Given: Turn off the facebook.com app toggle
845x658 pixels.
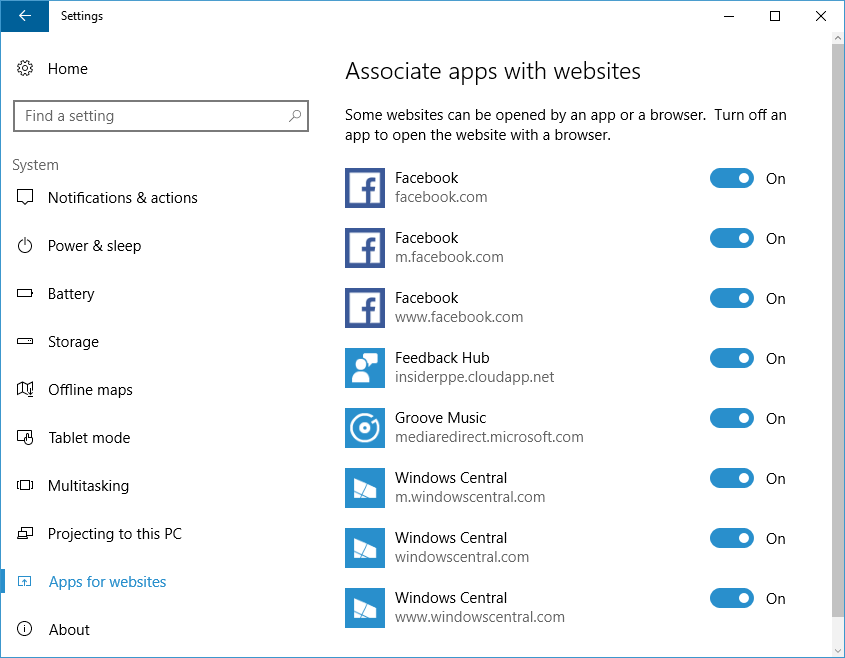Looking at the screenshot, I should pos(732,179).
